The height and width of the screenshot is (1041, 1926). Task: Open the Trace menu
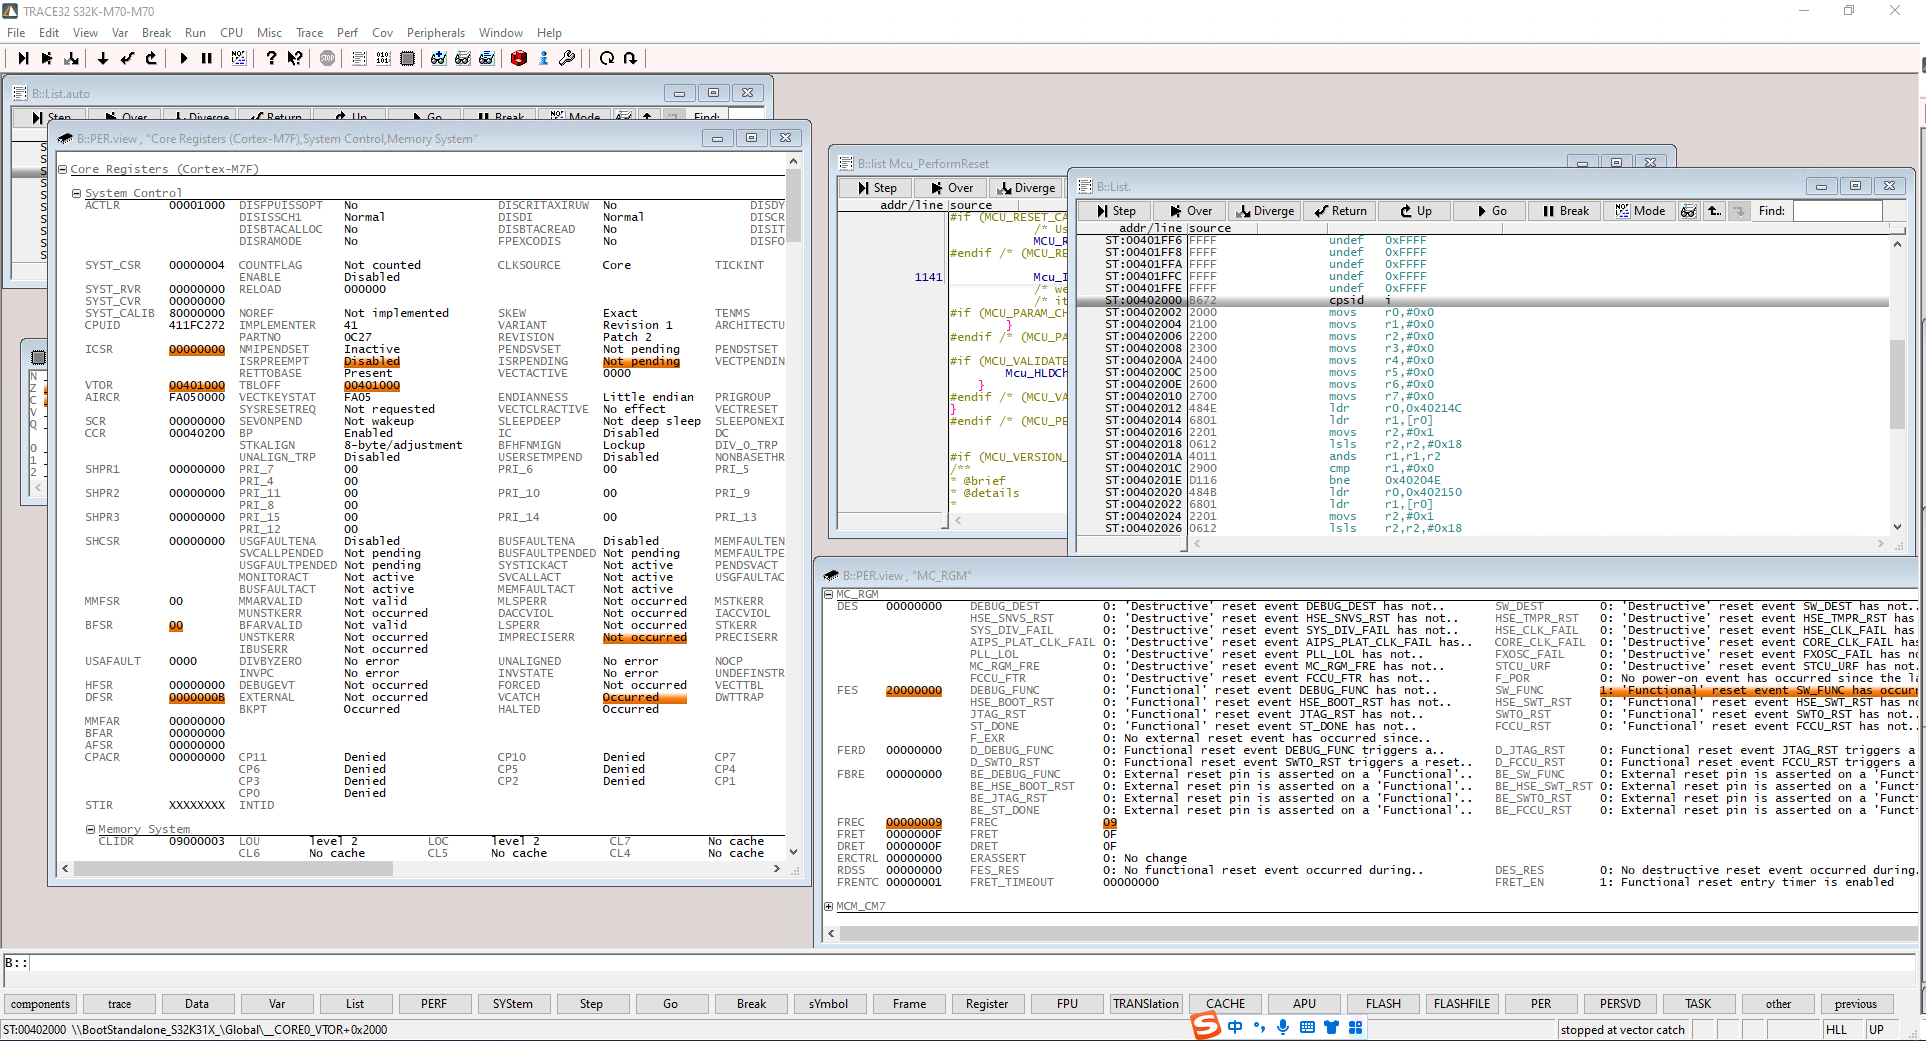click(x=309, y=32)
